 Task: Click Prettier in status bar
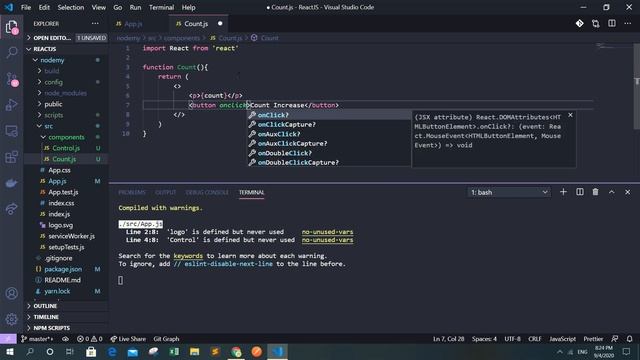click(x=593, y=339)
